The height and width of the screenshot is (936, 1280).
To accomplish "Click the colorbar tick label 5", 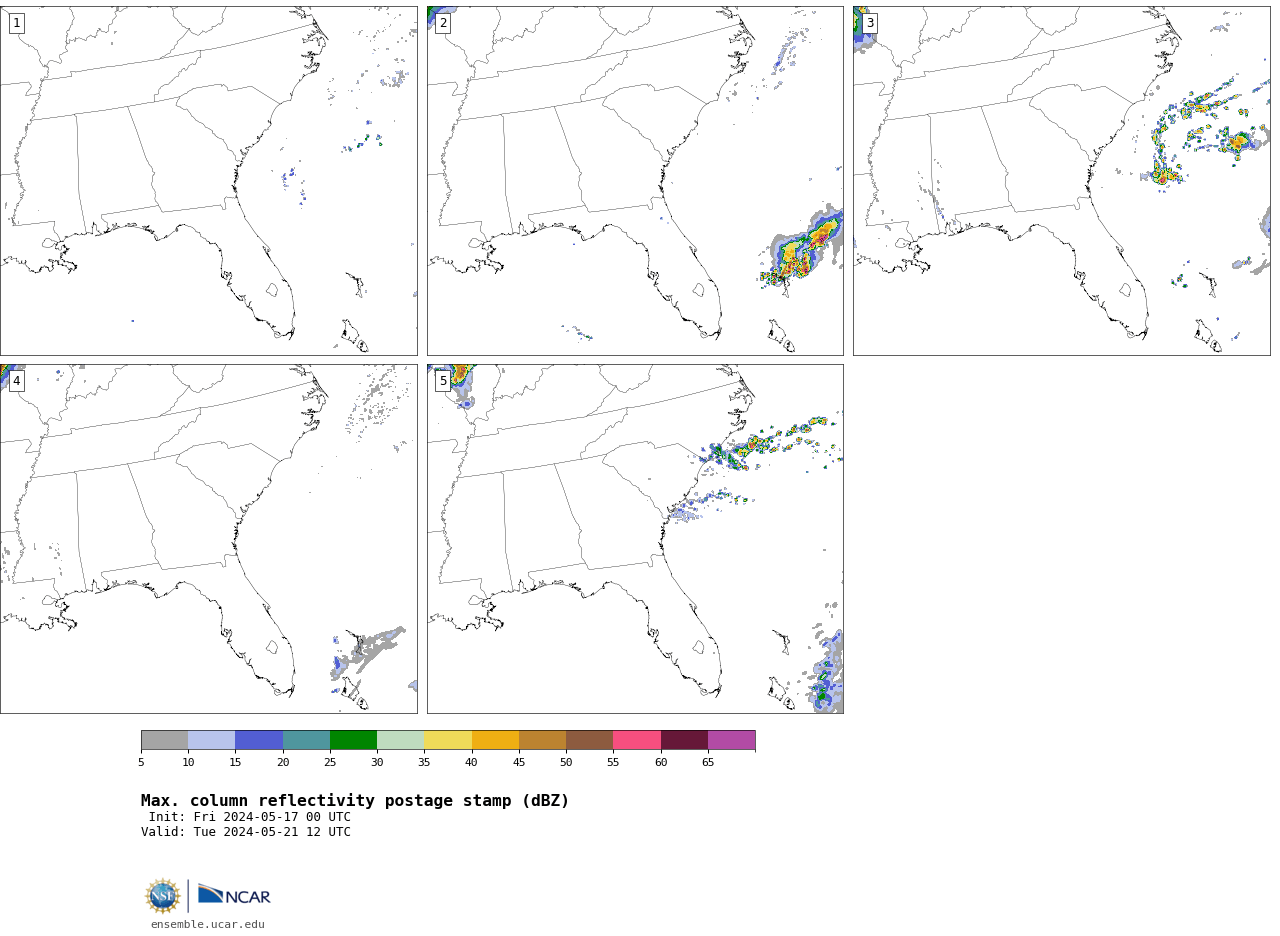I will click(x=141, y=763).
